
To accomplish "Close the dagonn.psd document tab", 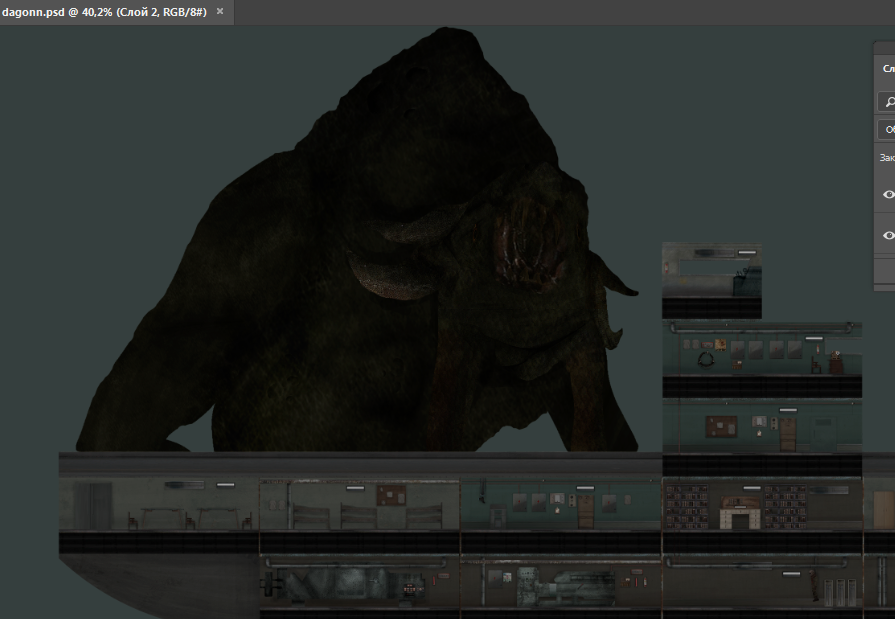I will (220, 11).
